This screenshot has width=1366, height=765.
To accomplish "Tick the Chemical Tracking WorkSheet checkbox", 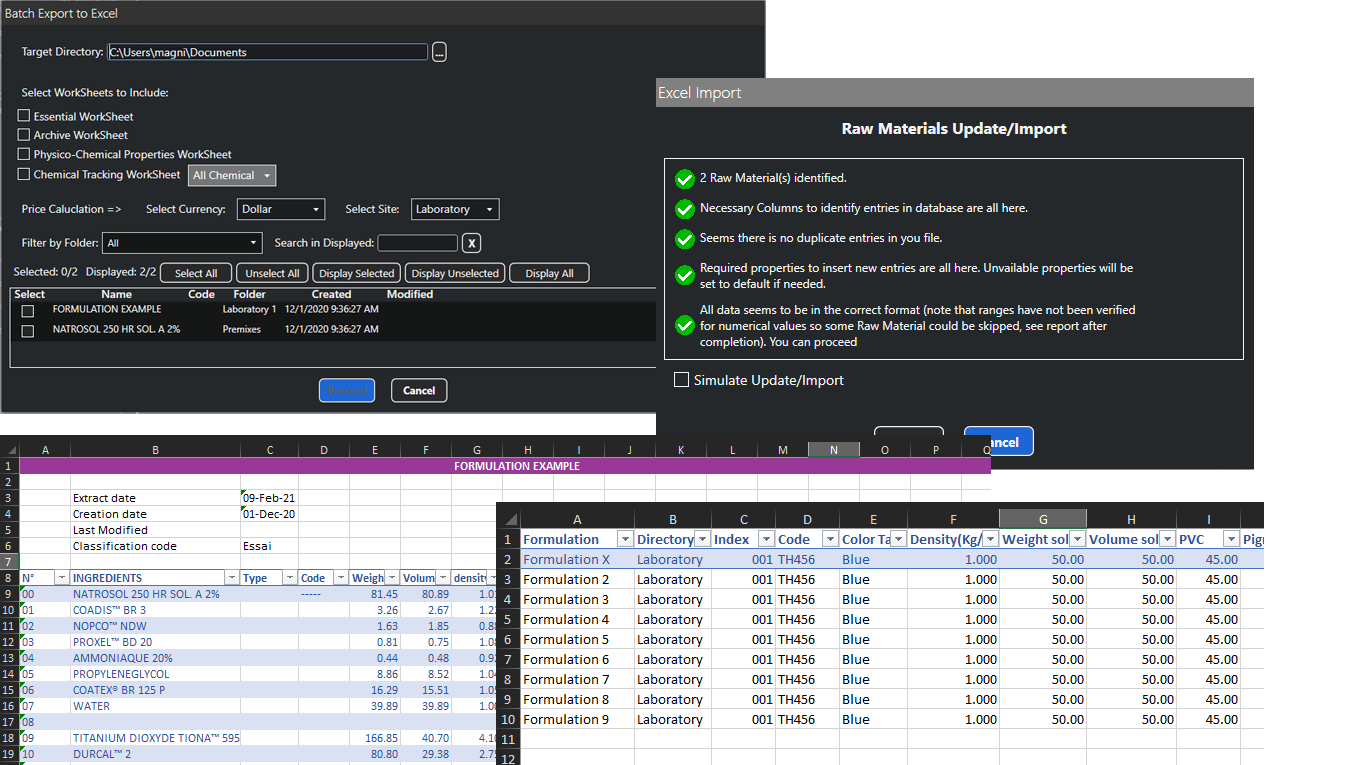I will [x=24, y=174].
